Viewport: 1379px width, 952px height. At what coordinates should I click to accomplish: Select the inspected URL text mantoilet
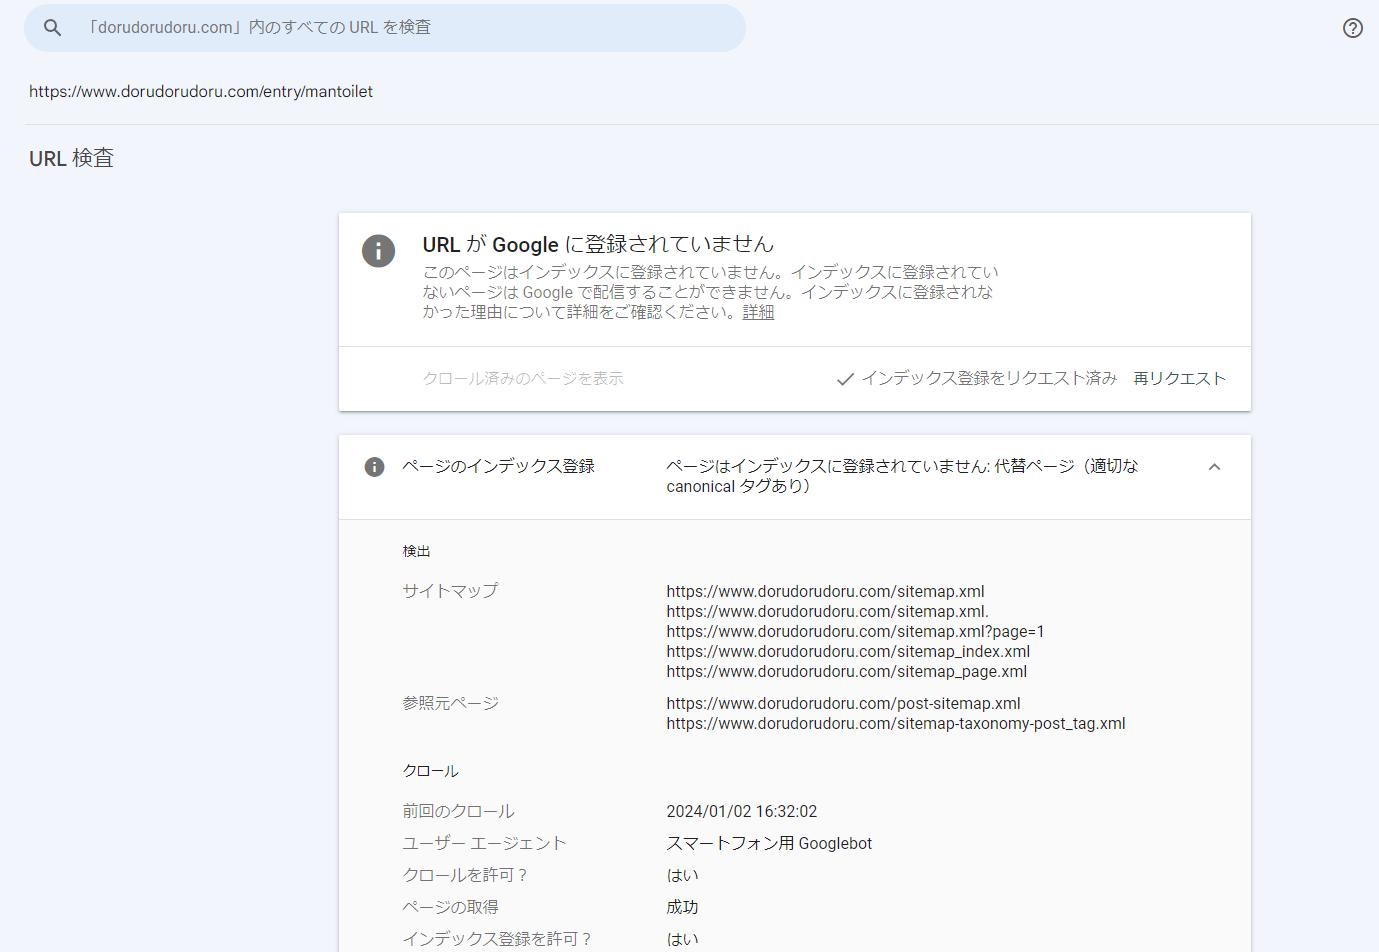pos(201,92)
